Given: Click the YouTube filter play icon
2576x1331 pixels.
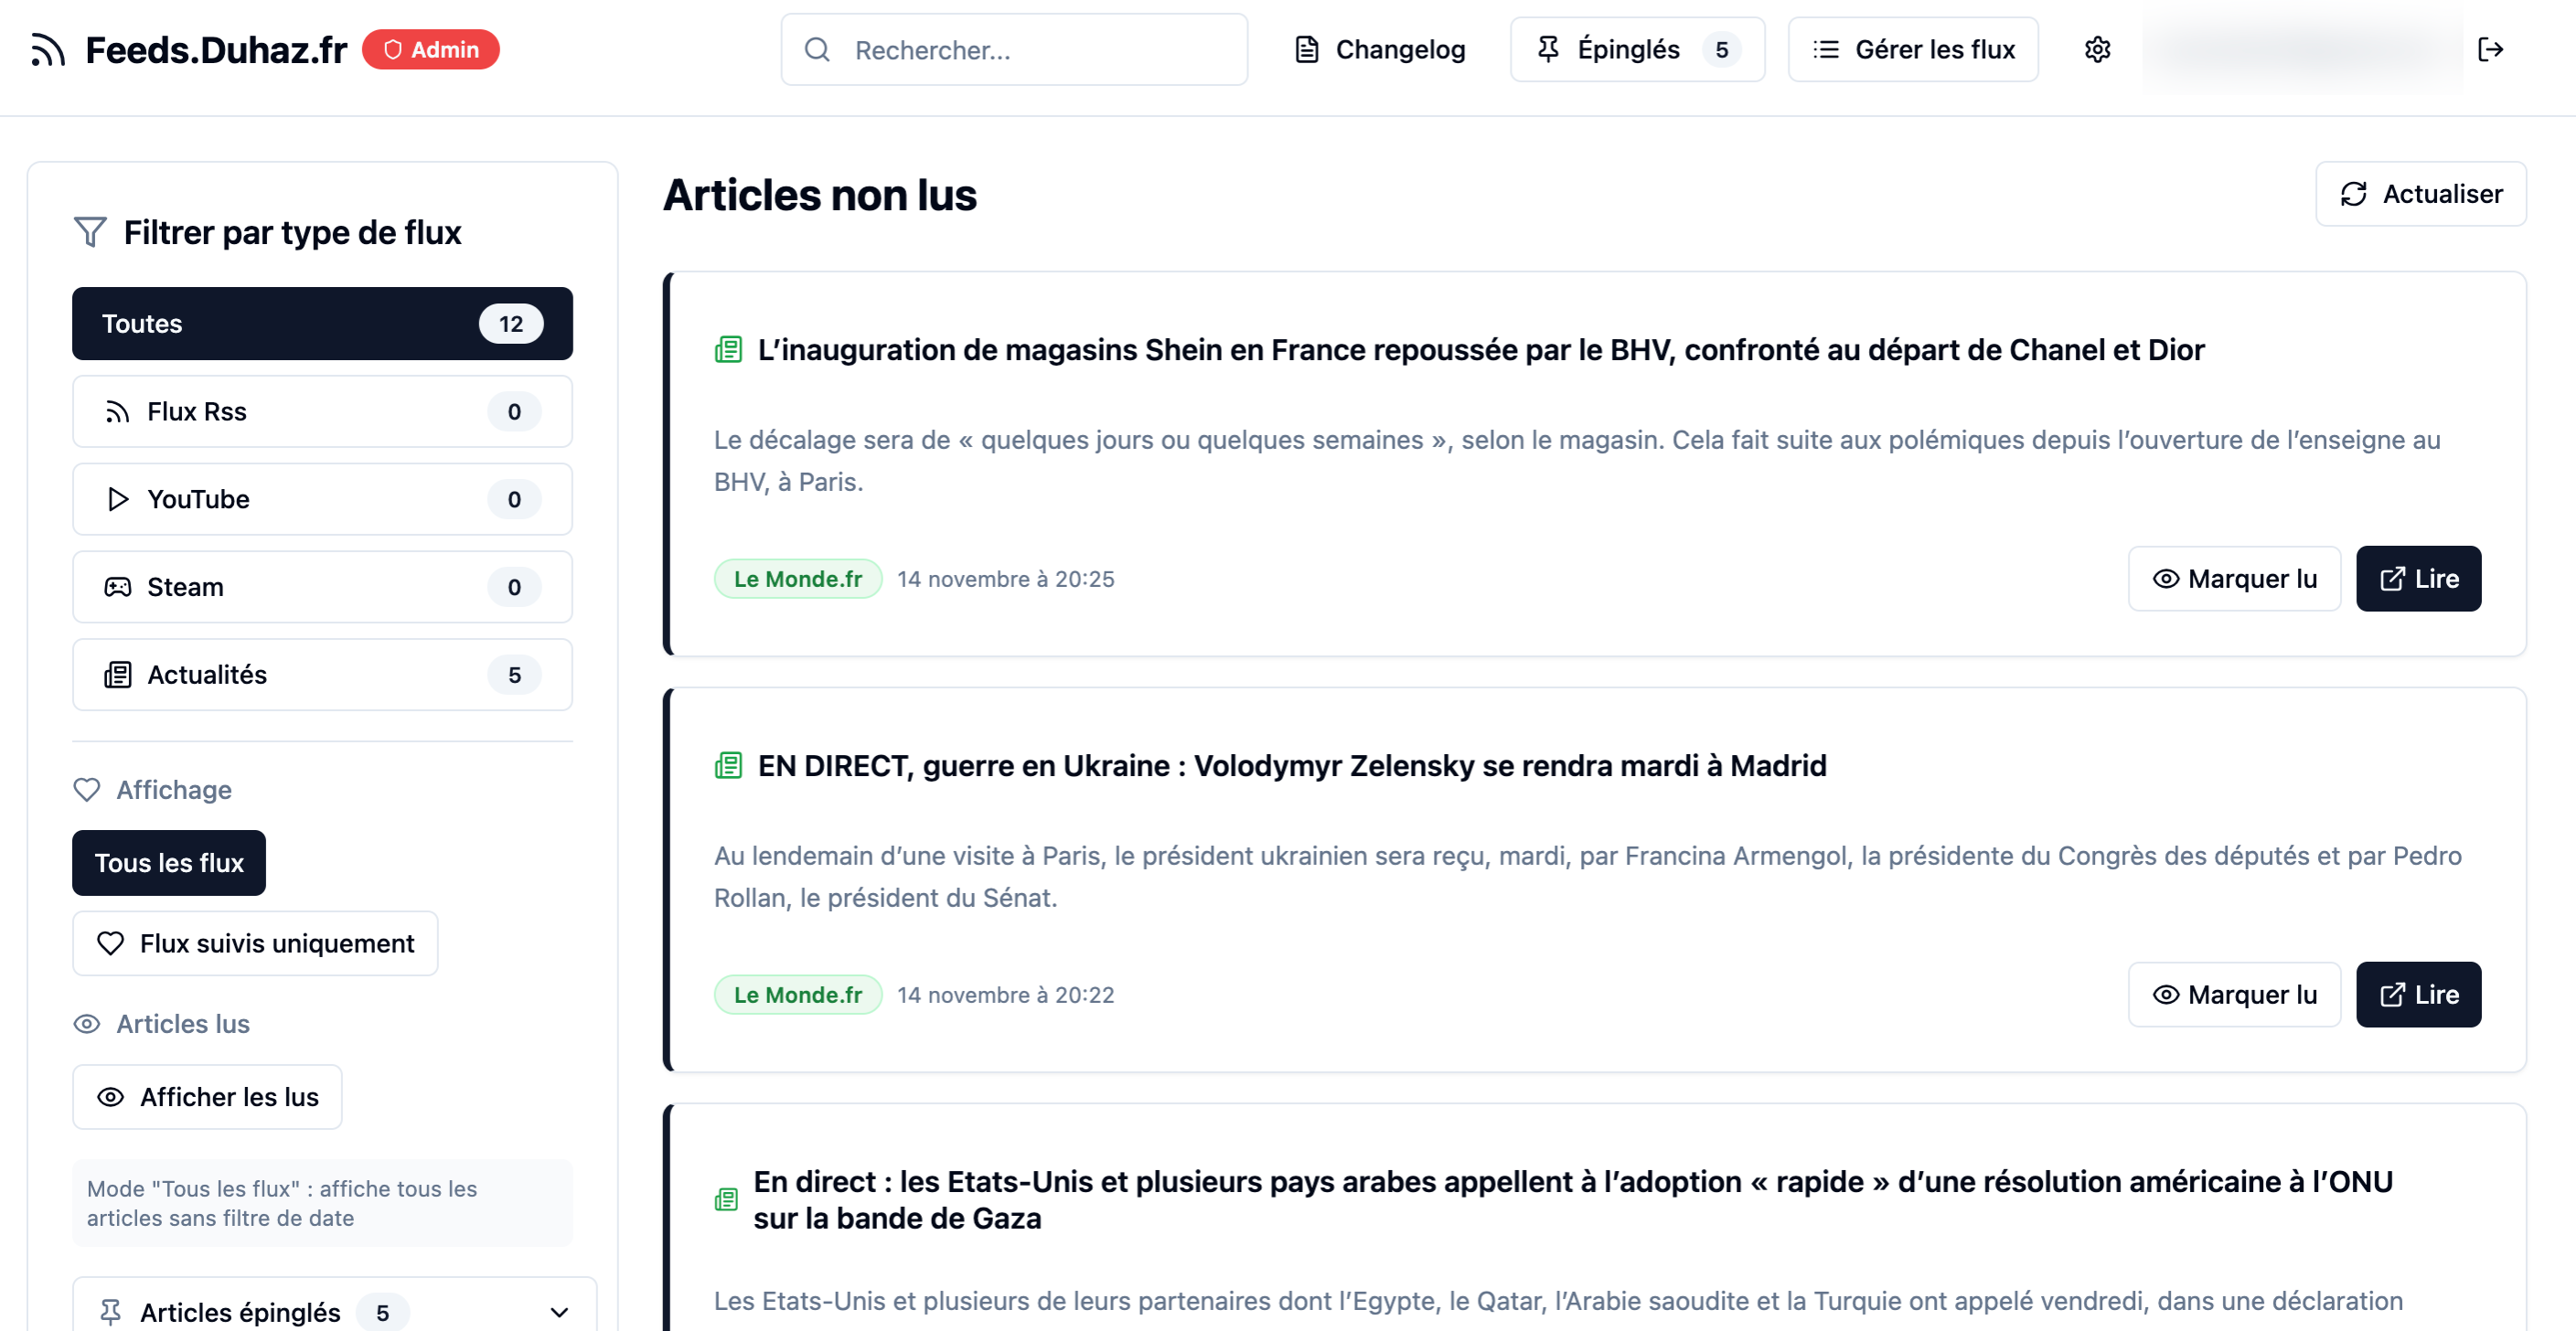Looking at the screenshot, I should pos(117,499).
